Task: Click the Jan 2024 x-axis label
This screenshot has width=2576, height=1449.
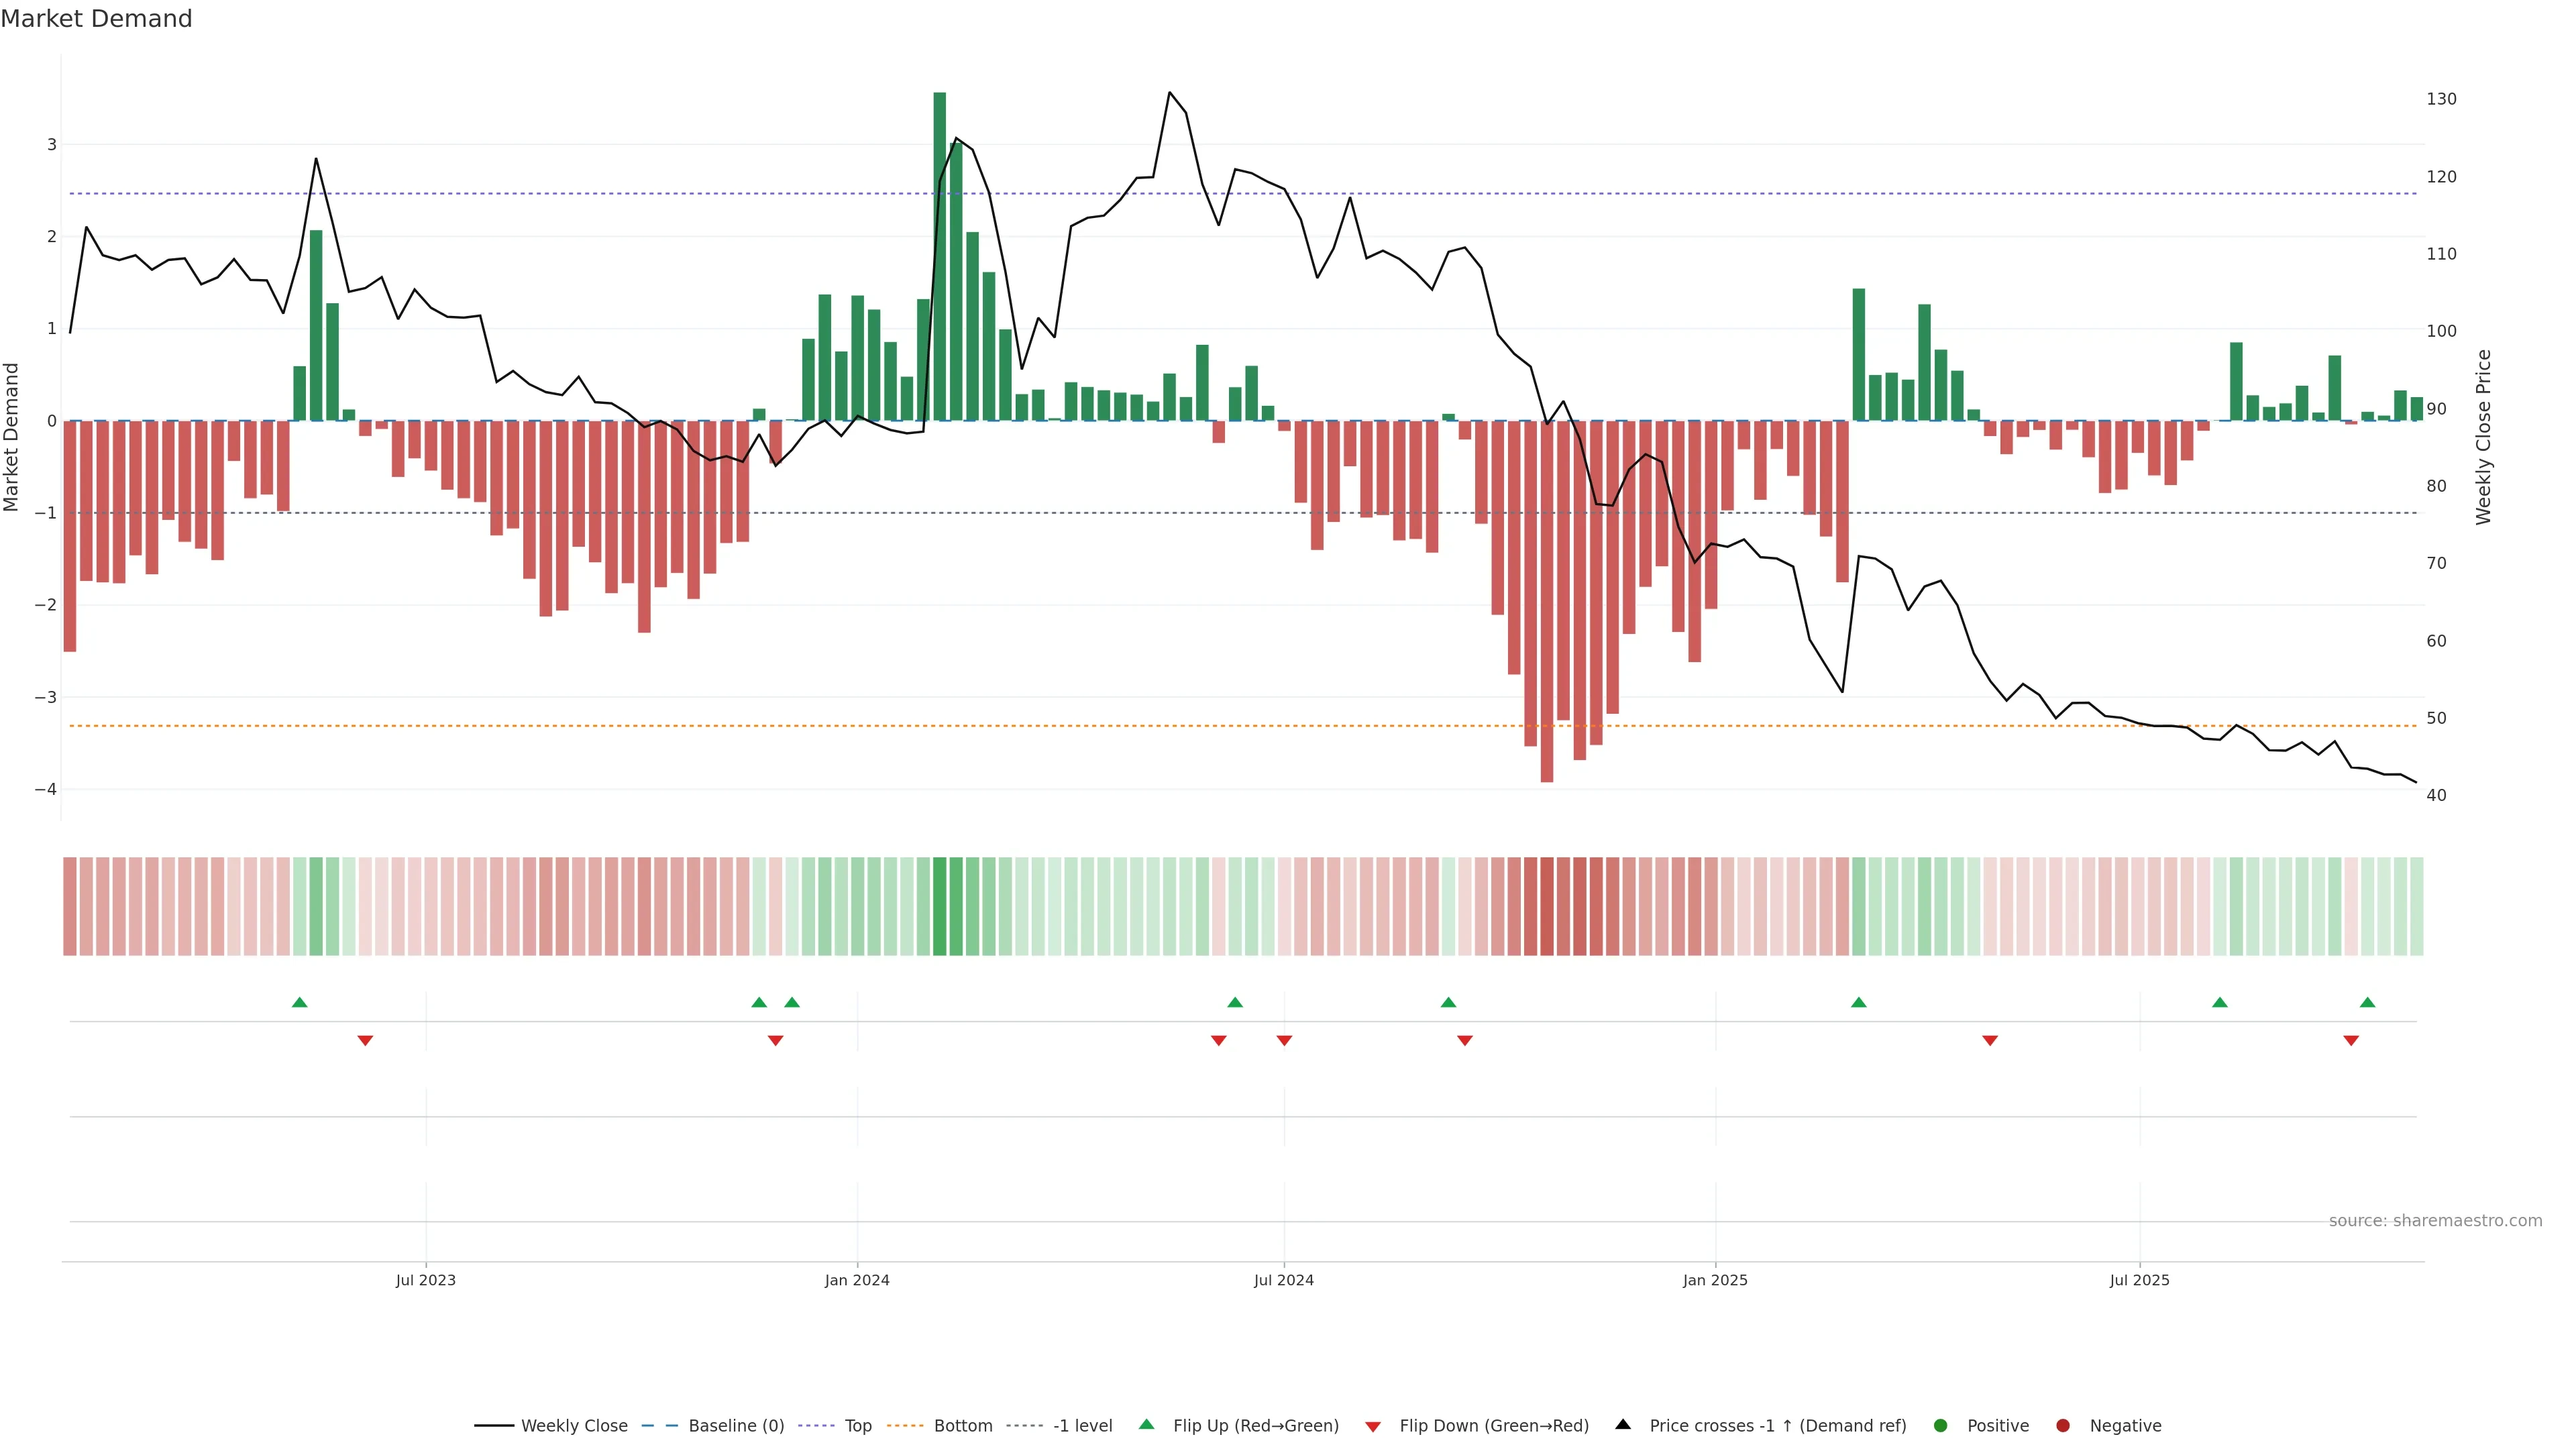Action: pyautogui.click(x=857, y=1280)
